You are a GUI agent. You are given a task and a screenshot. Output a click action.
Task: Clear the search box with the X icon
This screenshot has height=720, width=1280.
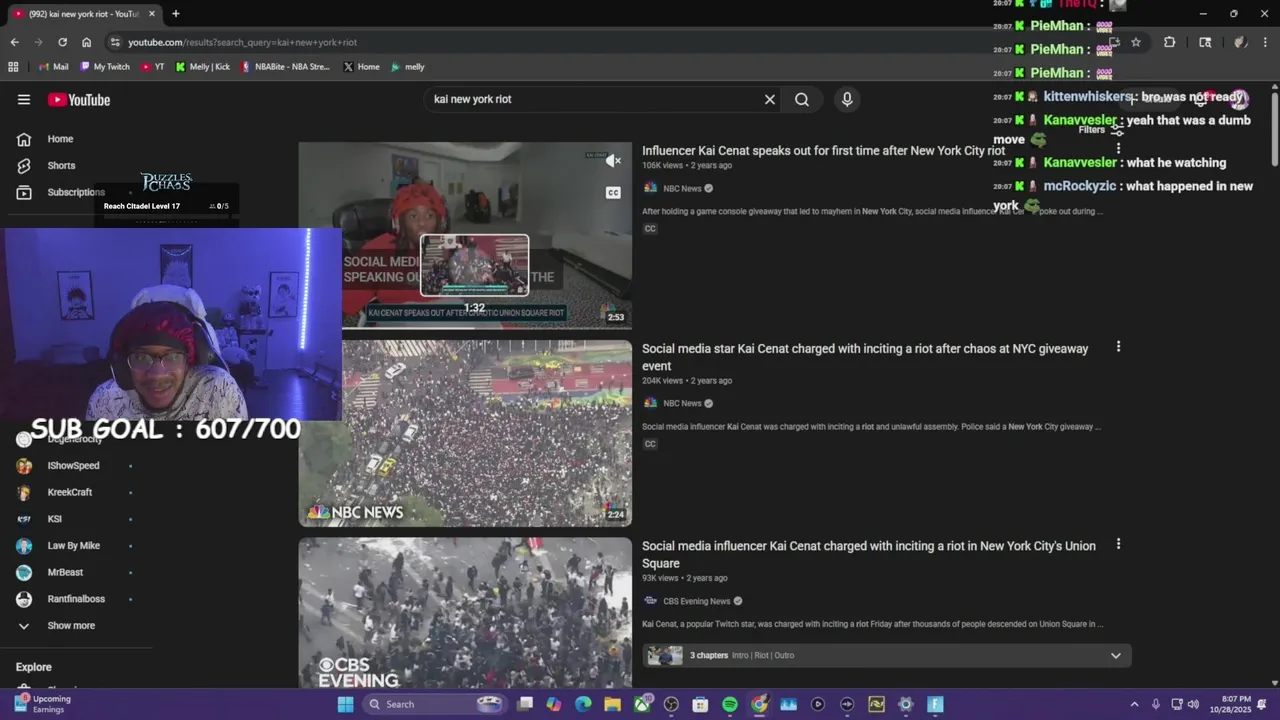click(770, 99)
